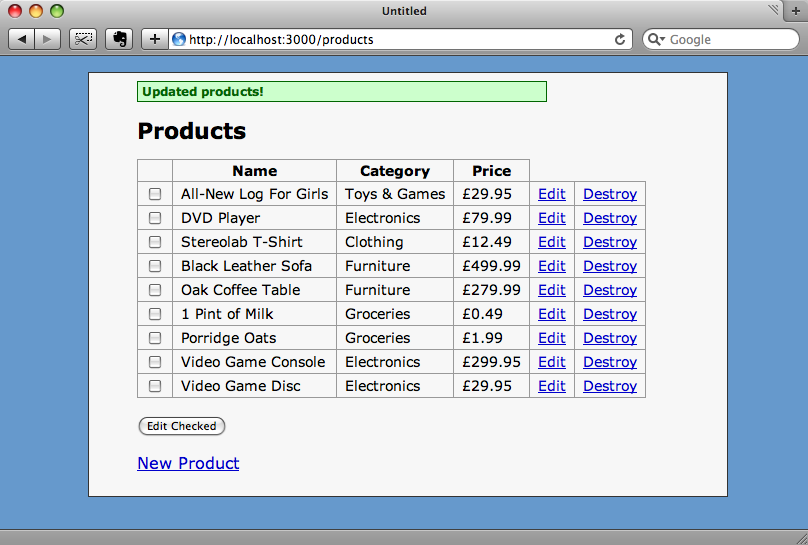Edit the Video Game Console product

tap(551, 362)
